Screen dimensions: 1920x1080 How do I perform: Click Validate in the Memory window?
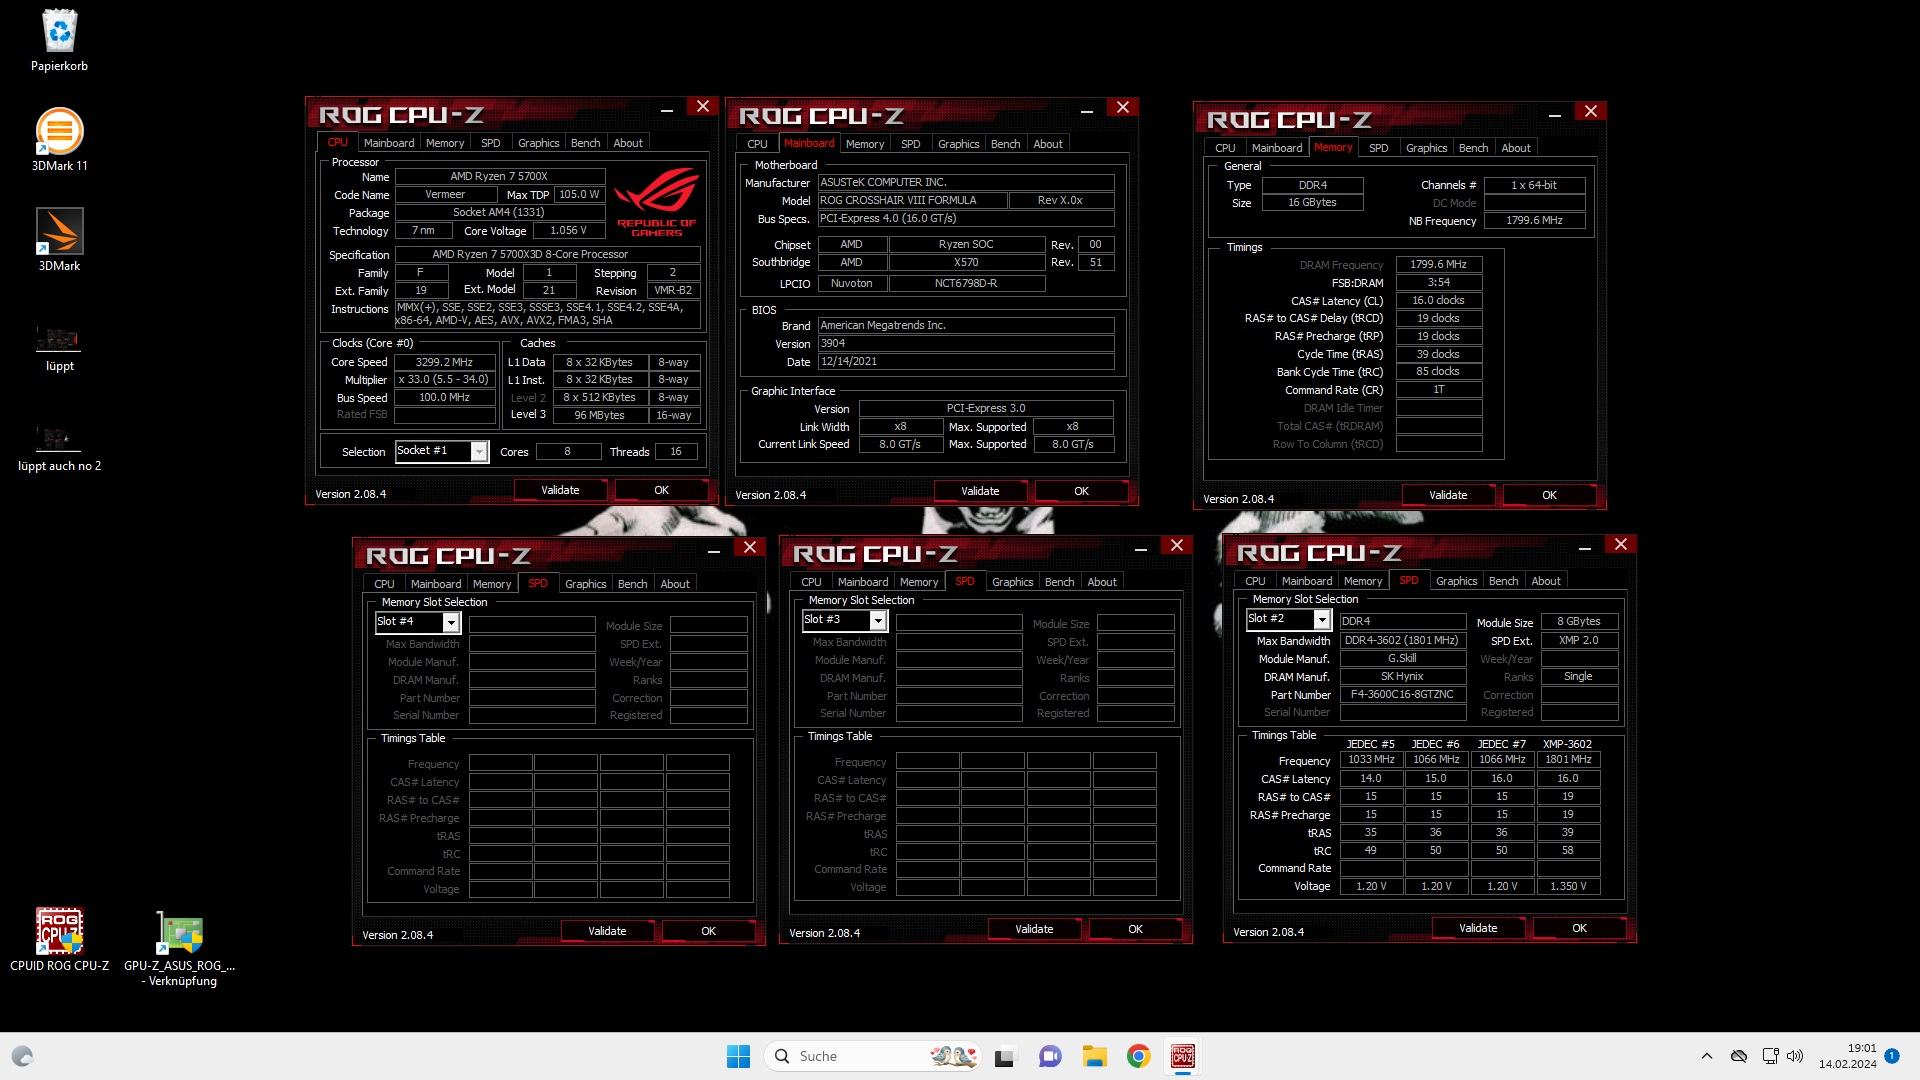[1448, 495]
